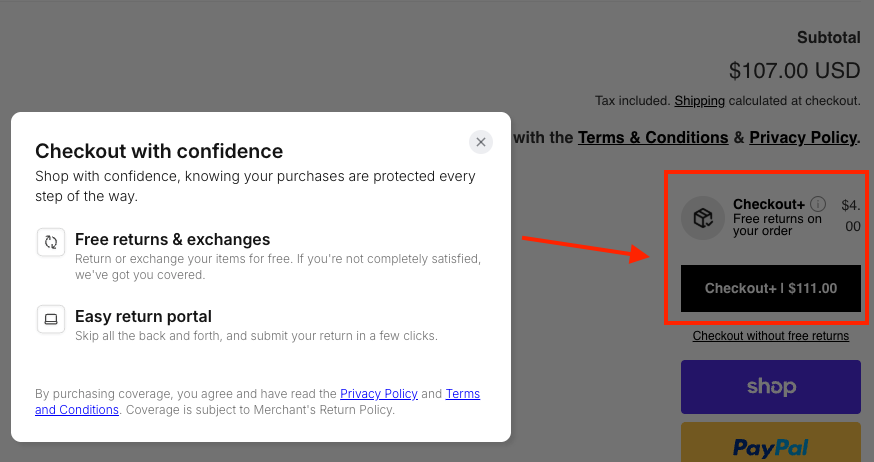Open the Shipping link near tax note
Viewport: 874px width, 462px height.
point(700,101)
